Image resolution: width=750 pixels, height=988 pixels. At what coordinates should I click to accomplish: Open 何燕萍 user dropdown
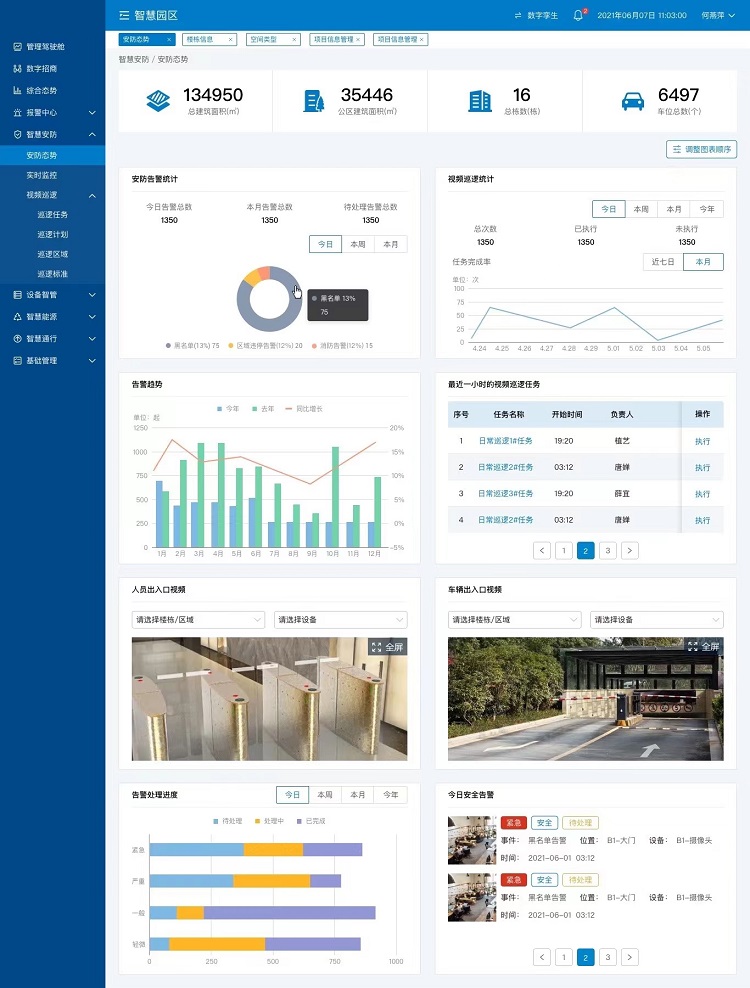(718, 15)
